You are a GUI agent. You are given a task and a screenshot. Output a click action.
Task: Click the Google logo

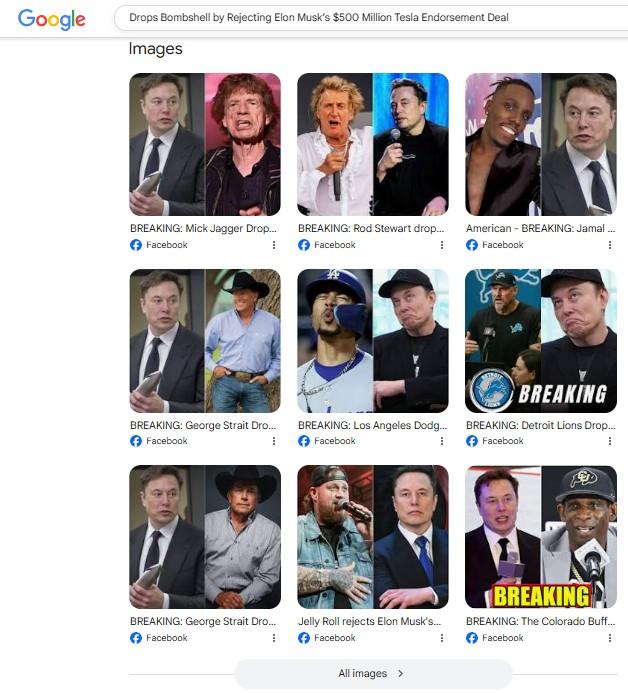tap(52, 19)
